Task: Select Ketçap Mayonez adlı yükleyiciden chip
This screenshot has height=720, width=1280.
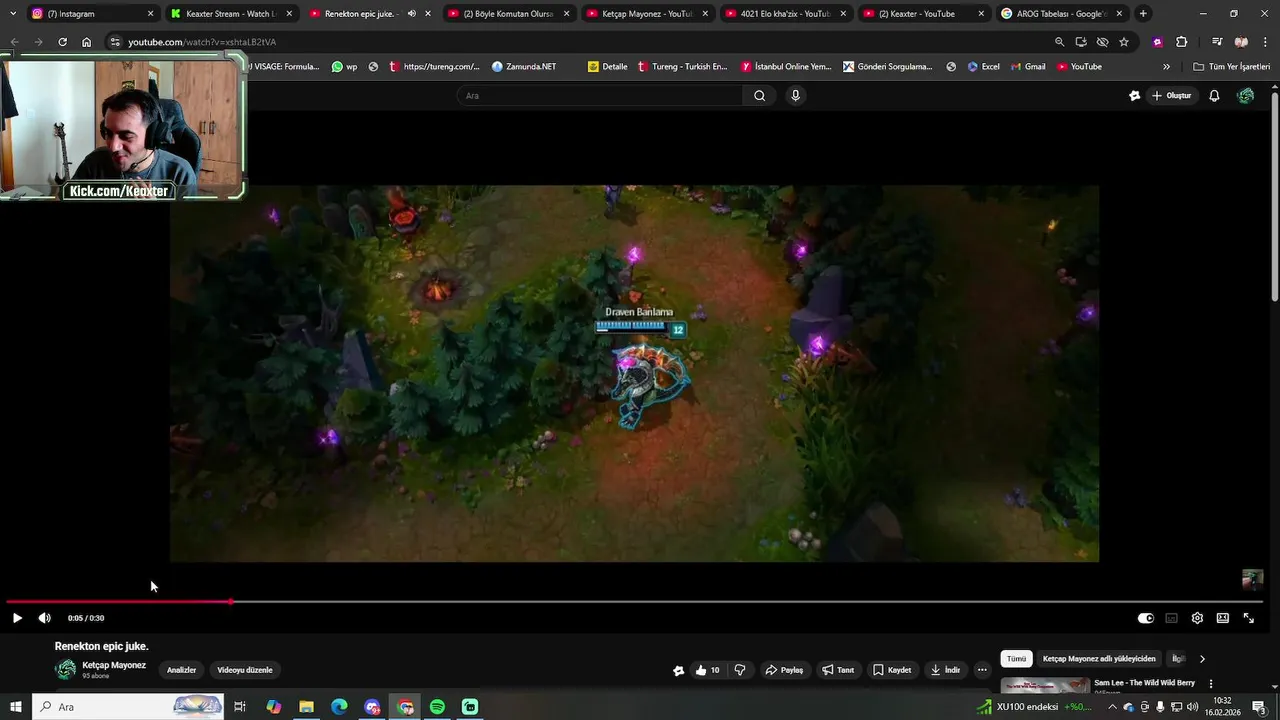Action: point(1099,659)
